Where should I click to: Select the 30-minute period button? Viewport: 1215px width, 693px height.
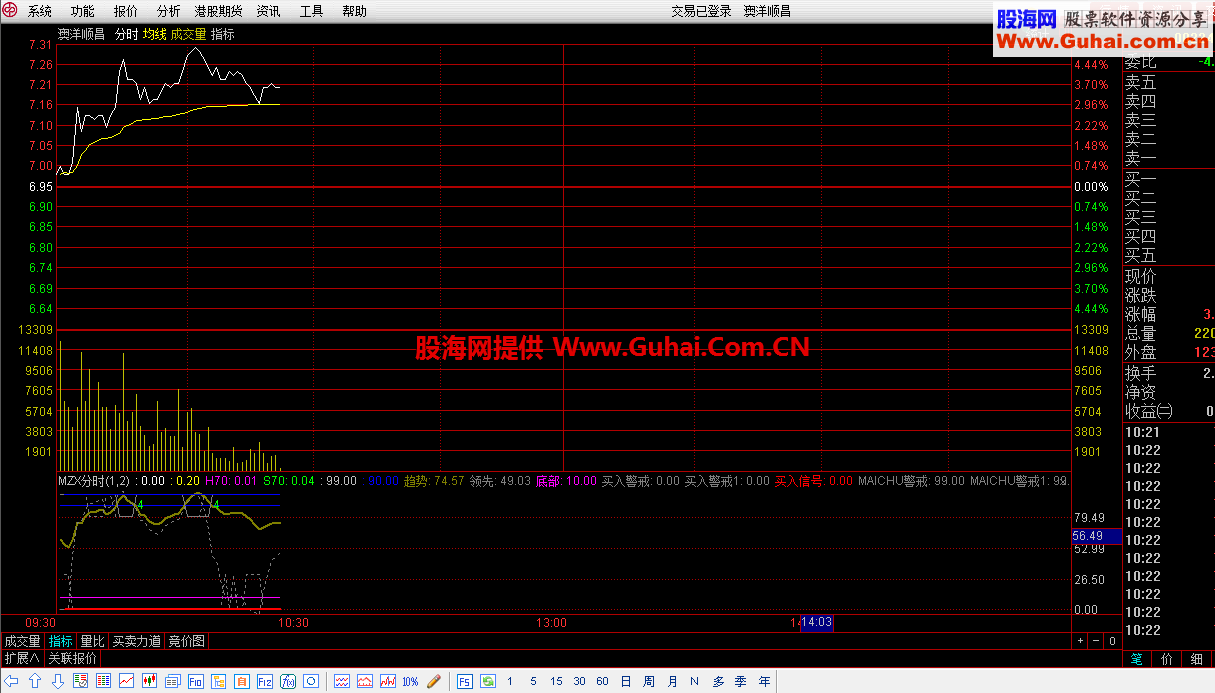point(579,681)
